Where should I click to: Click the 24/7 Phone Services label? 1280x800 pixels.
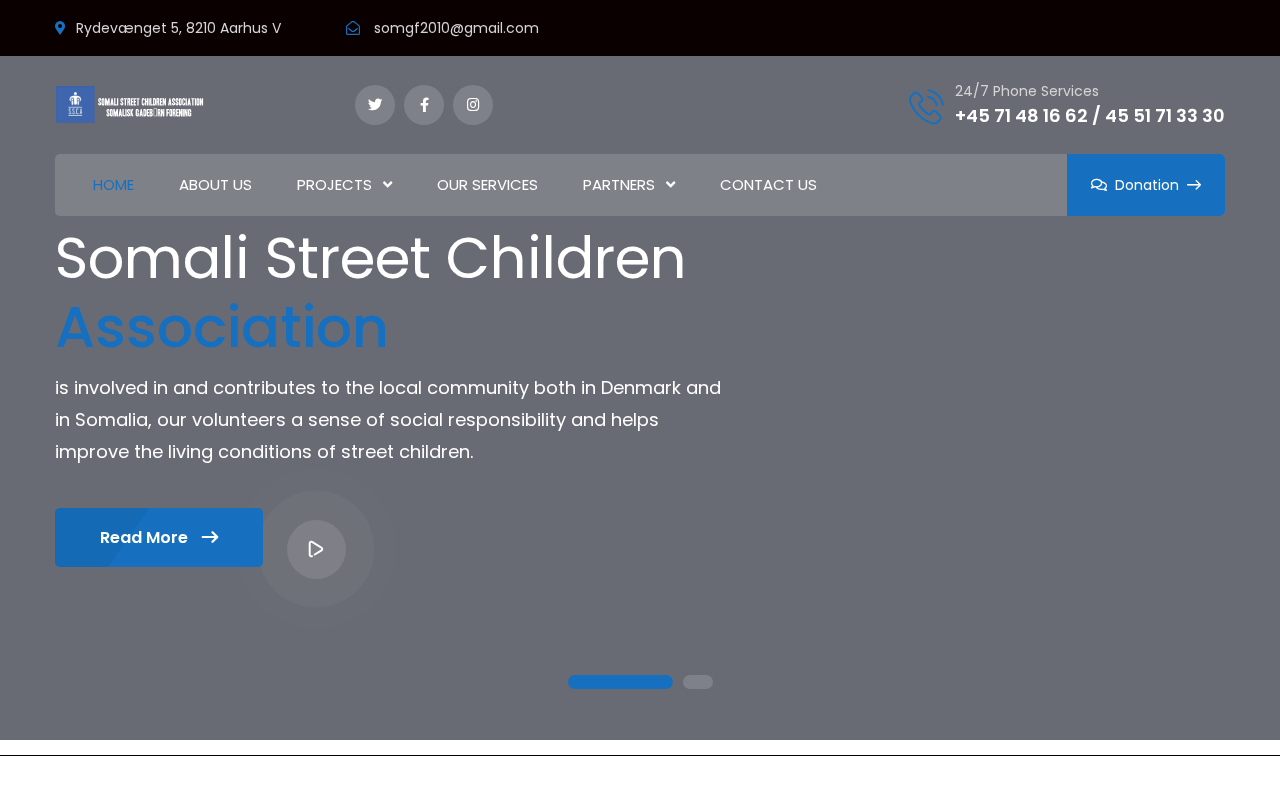pos(1027,91)
